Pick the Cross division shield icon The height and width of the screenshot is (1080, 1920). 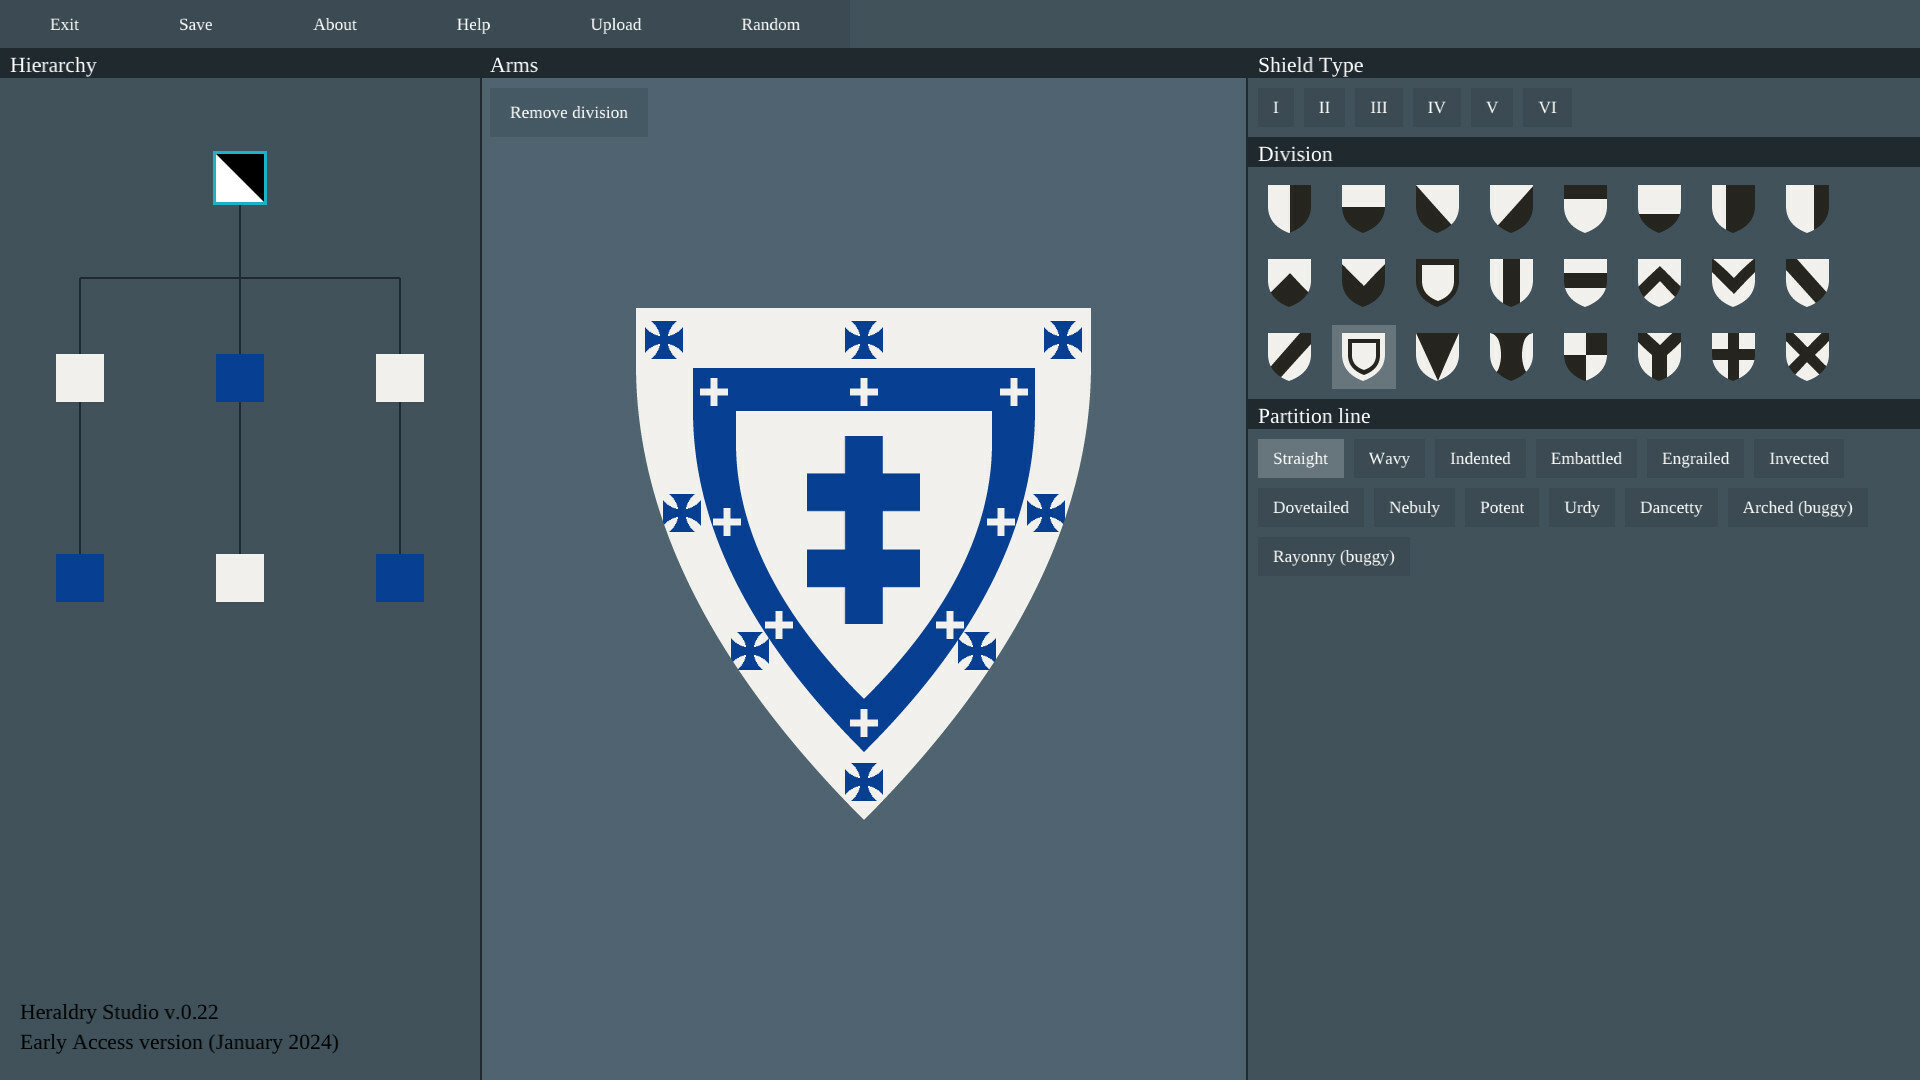coord(1733,356)
